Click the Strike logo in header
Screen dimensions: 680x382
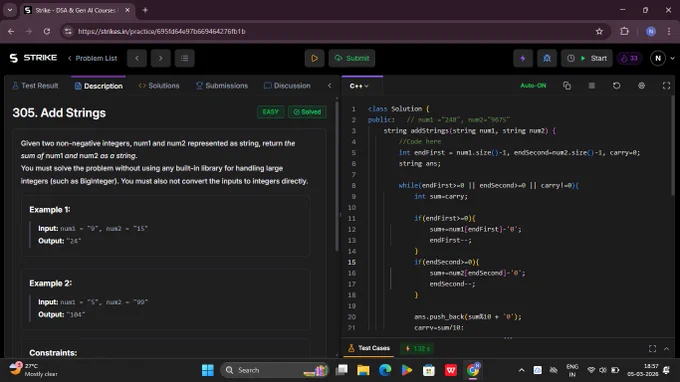click(x=33, y=58)
